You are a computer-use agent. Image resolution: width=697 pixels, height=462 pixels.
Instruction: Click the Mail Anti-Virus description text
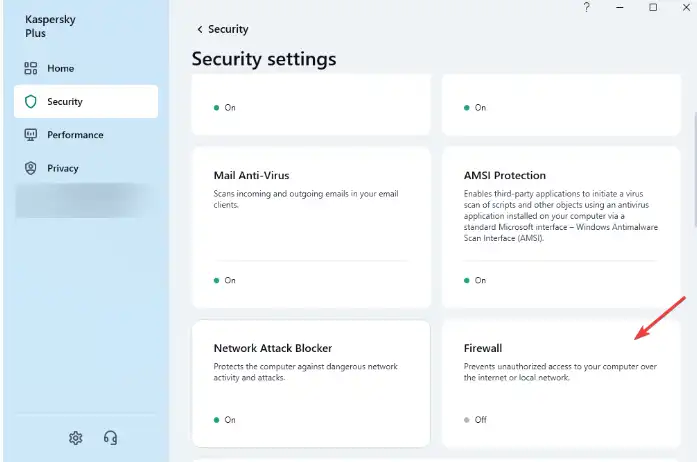pos(306,199)
